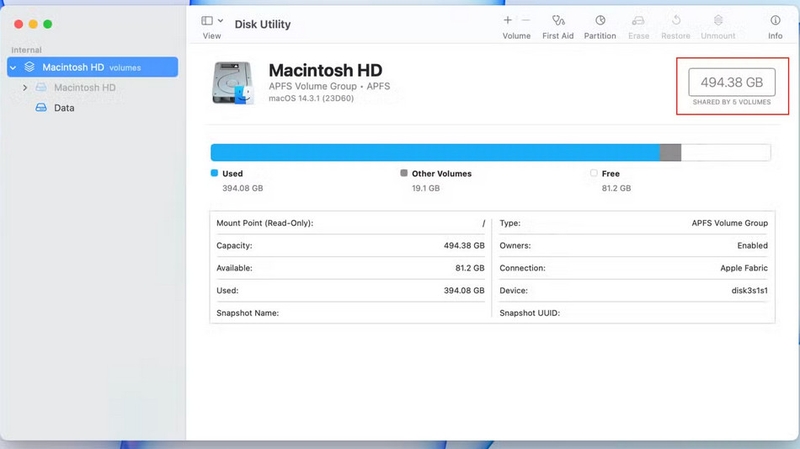The width and height of the screenshot is (800, 449).
Task: Minimize the Disk Utility window
Action: click(x=33, y=24)
